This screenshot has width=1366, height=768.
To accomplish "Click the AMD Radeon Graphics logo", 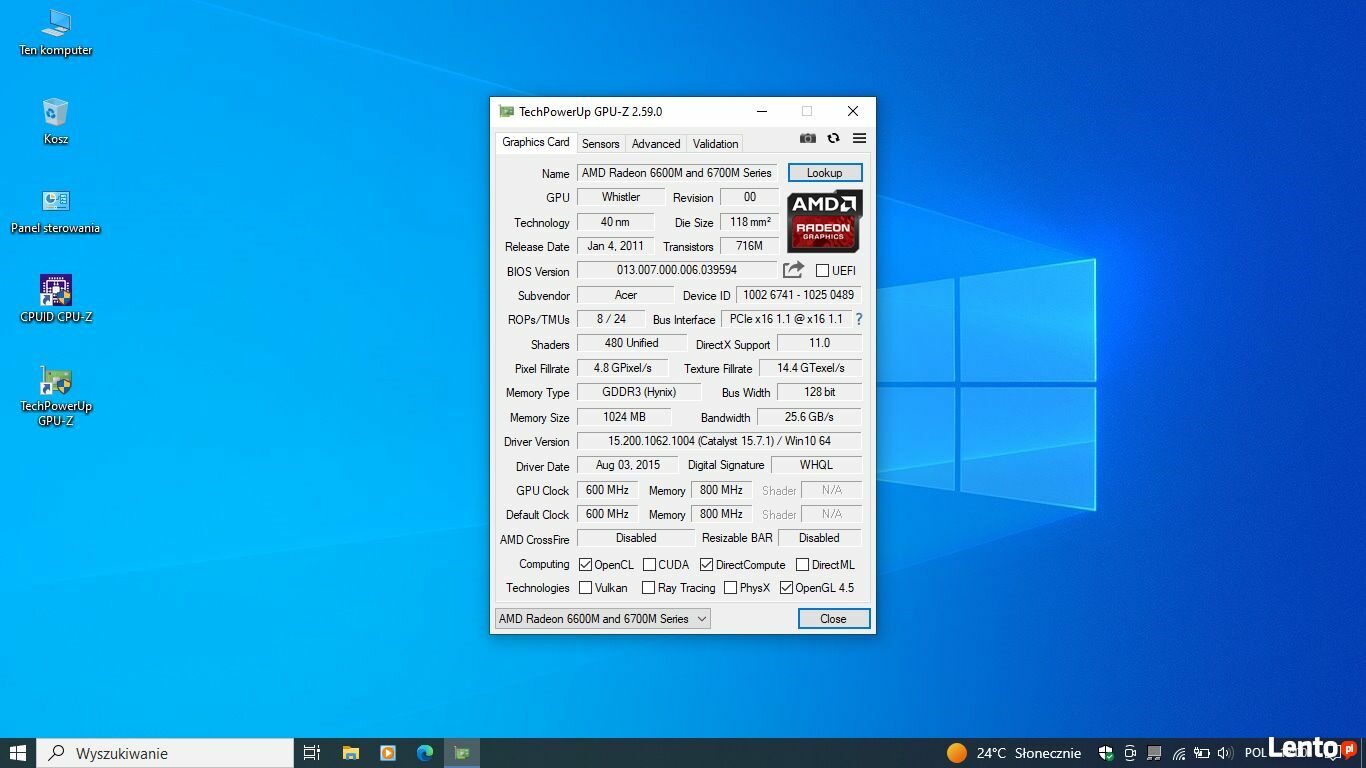I will coord(824,221).
